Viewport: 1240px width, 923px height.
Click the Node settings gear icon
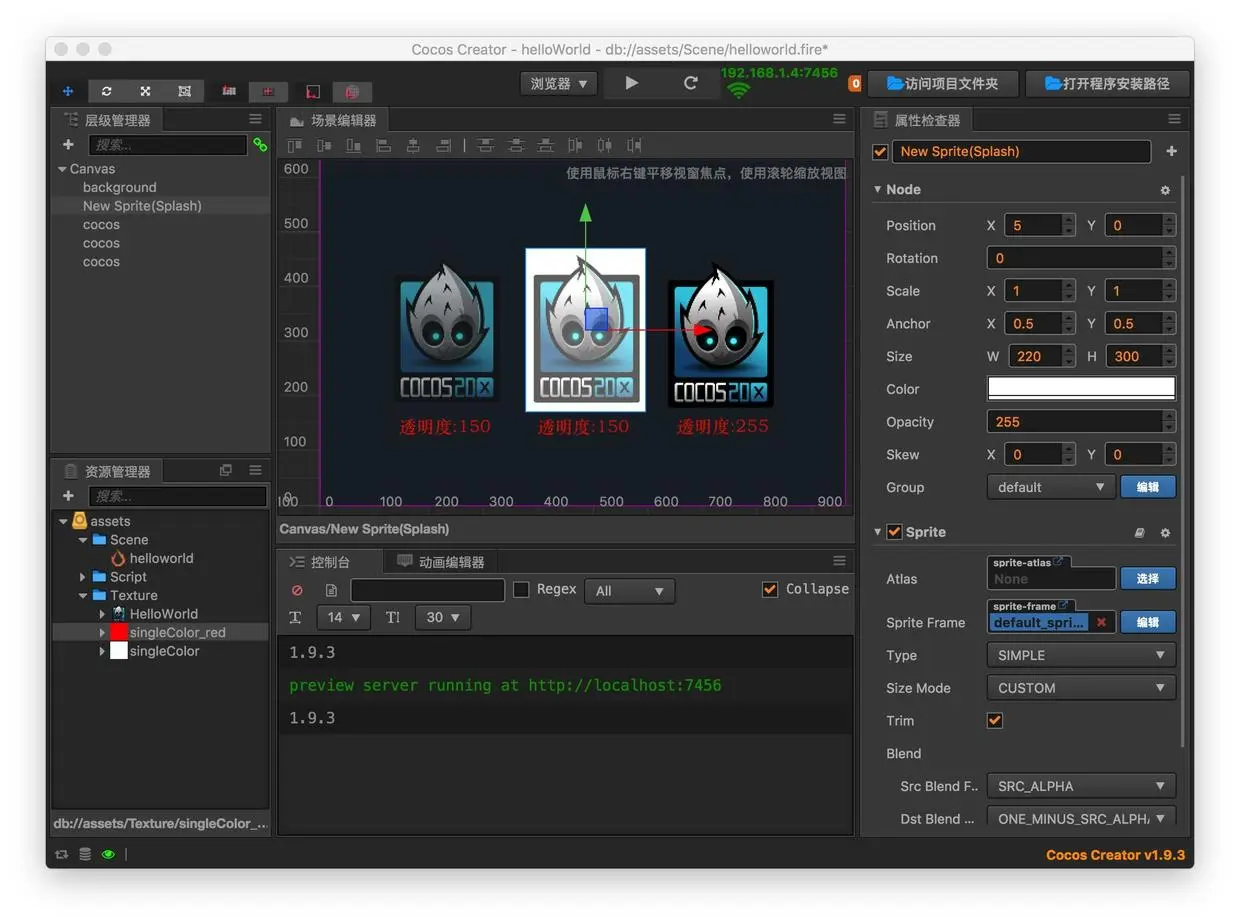click(1165, 190)
